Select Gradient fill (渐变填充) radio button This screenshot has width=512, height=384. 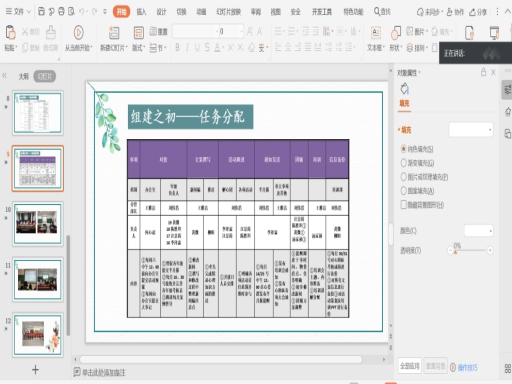click(x=404, y=163)
